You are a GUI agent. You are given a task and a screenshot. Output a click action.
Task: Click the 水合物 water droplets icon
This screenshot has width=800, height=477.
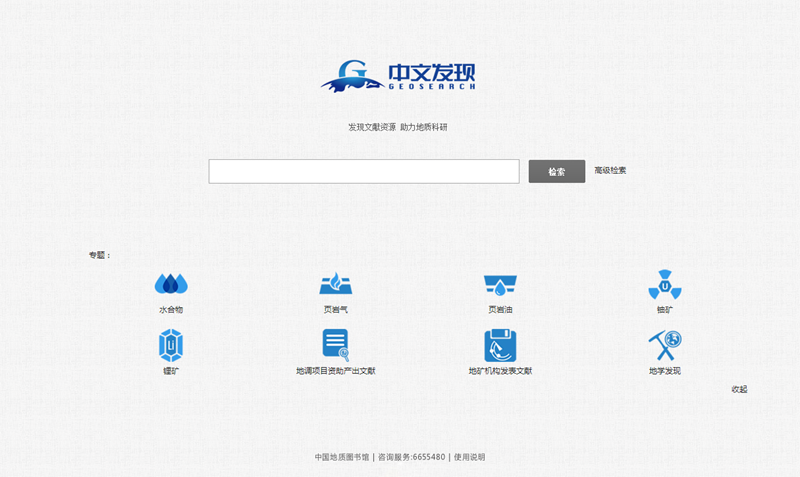point(171,284)
